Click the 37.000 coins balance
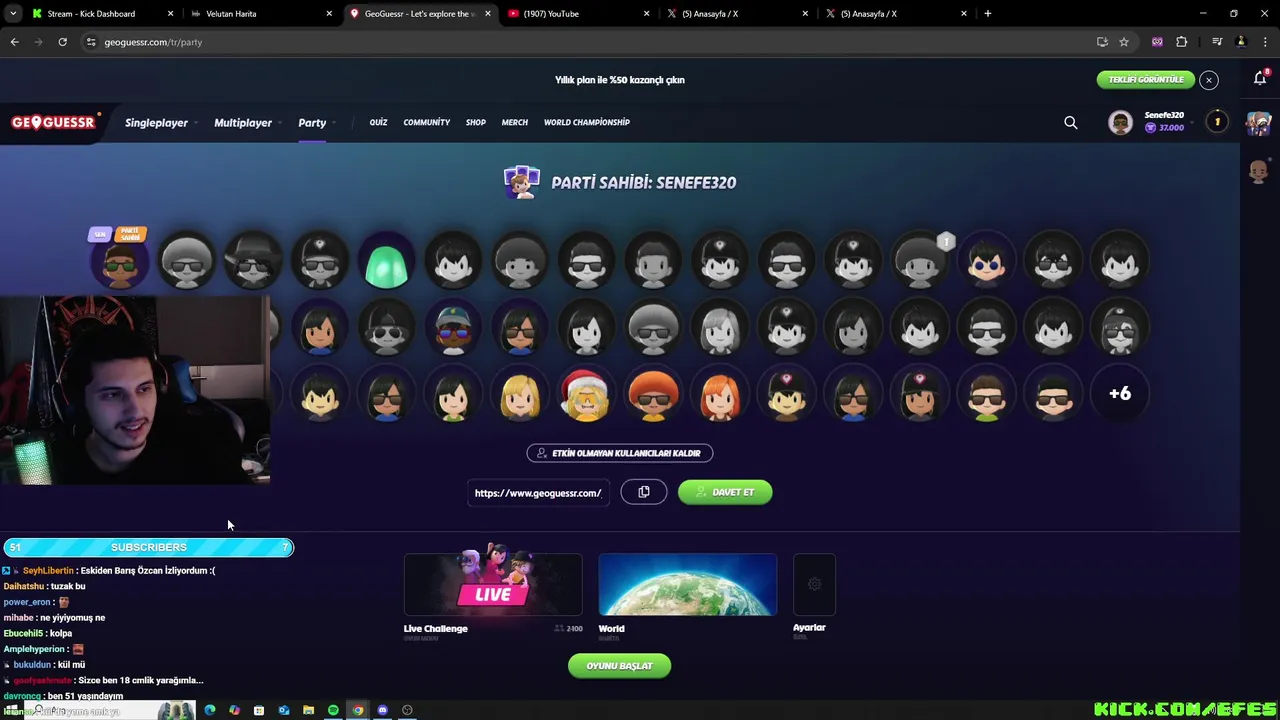Image resolution: width=1280 pixels, height=720 pixels. coord(1165,128)
